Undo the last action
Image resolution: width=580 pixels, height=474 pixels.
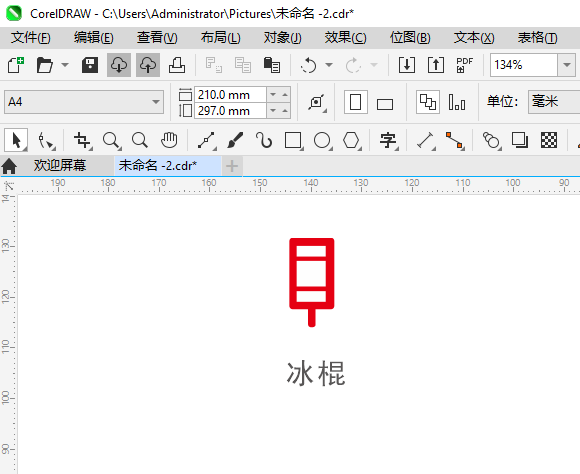click(308, 65)
